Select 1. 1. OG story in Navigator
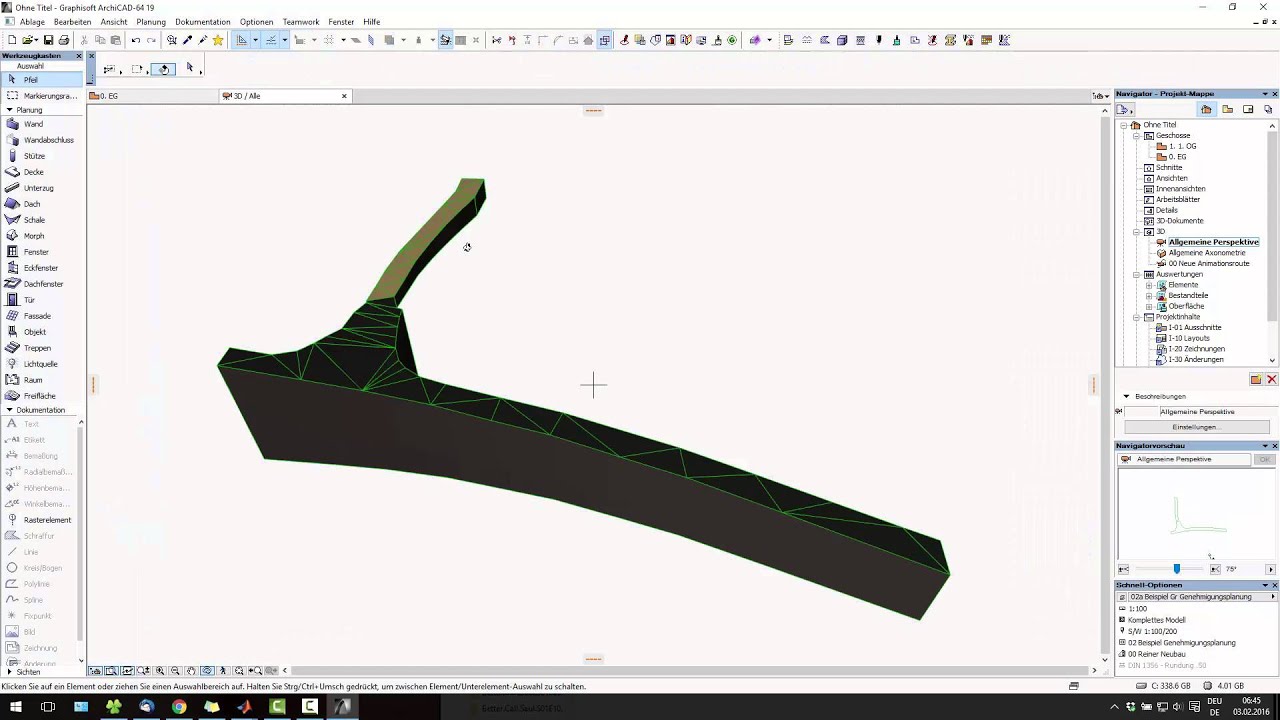The image size is (1280, 720). pyautogui.click(x=1182, y=147)
